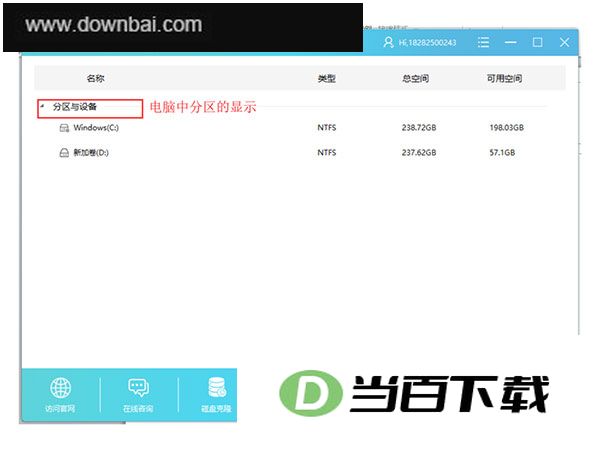Select the 新加卷(D:) drive icon

click(x=64, y=153)
